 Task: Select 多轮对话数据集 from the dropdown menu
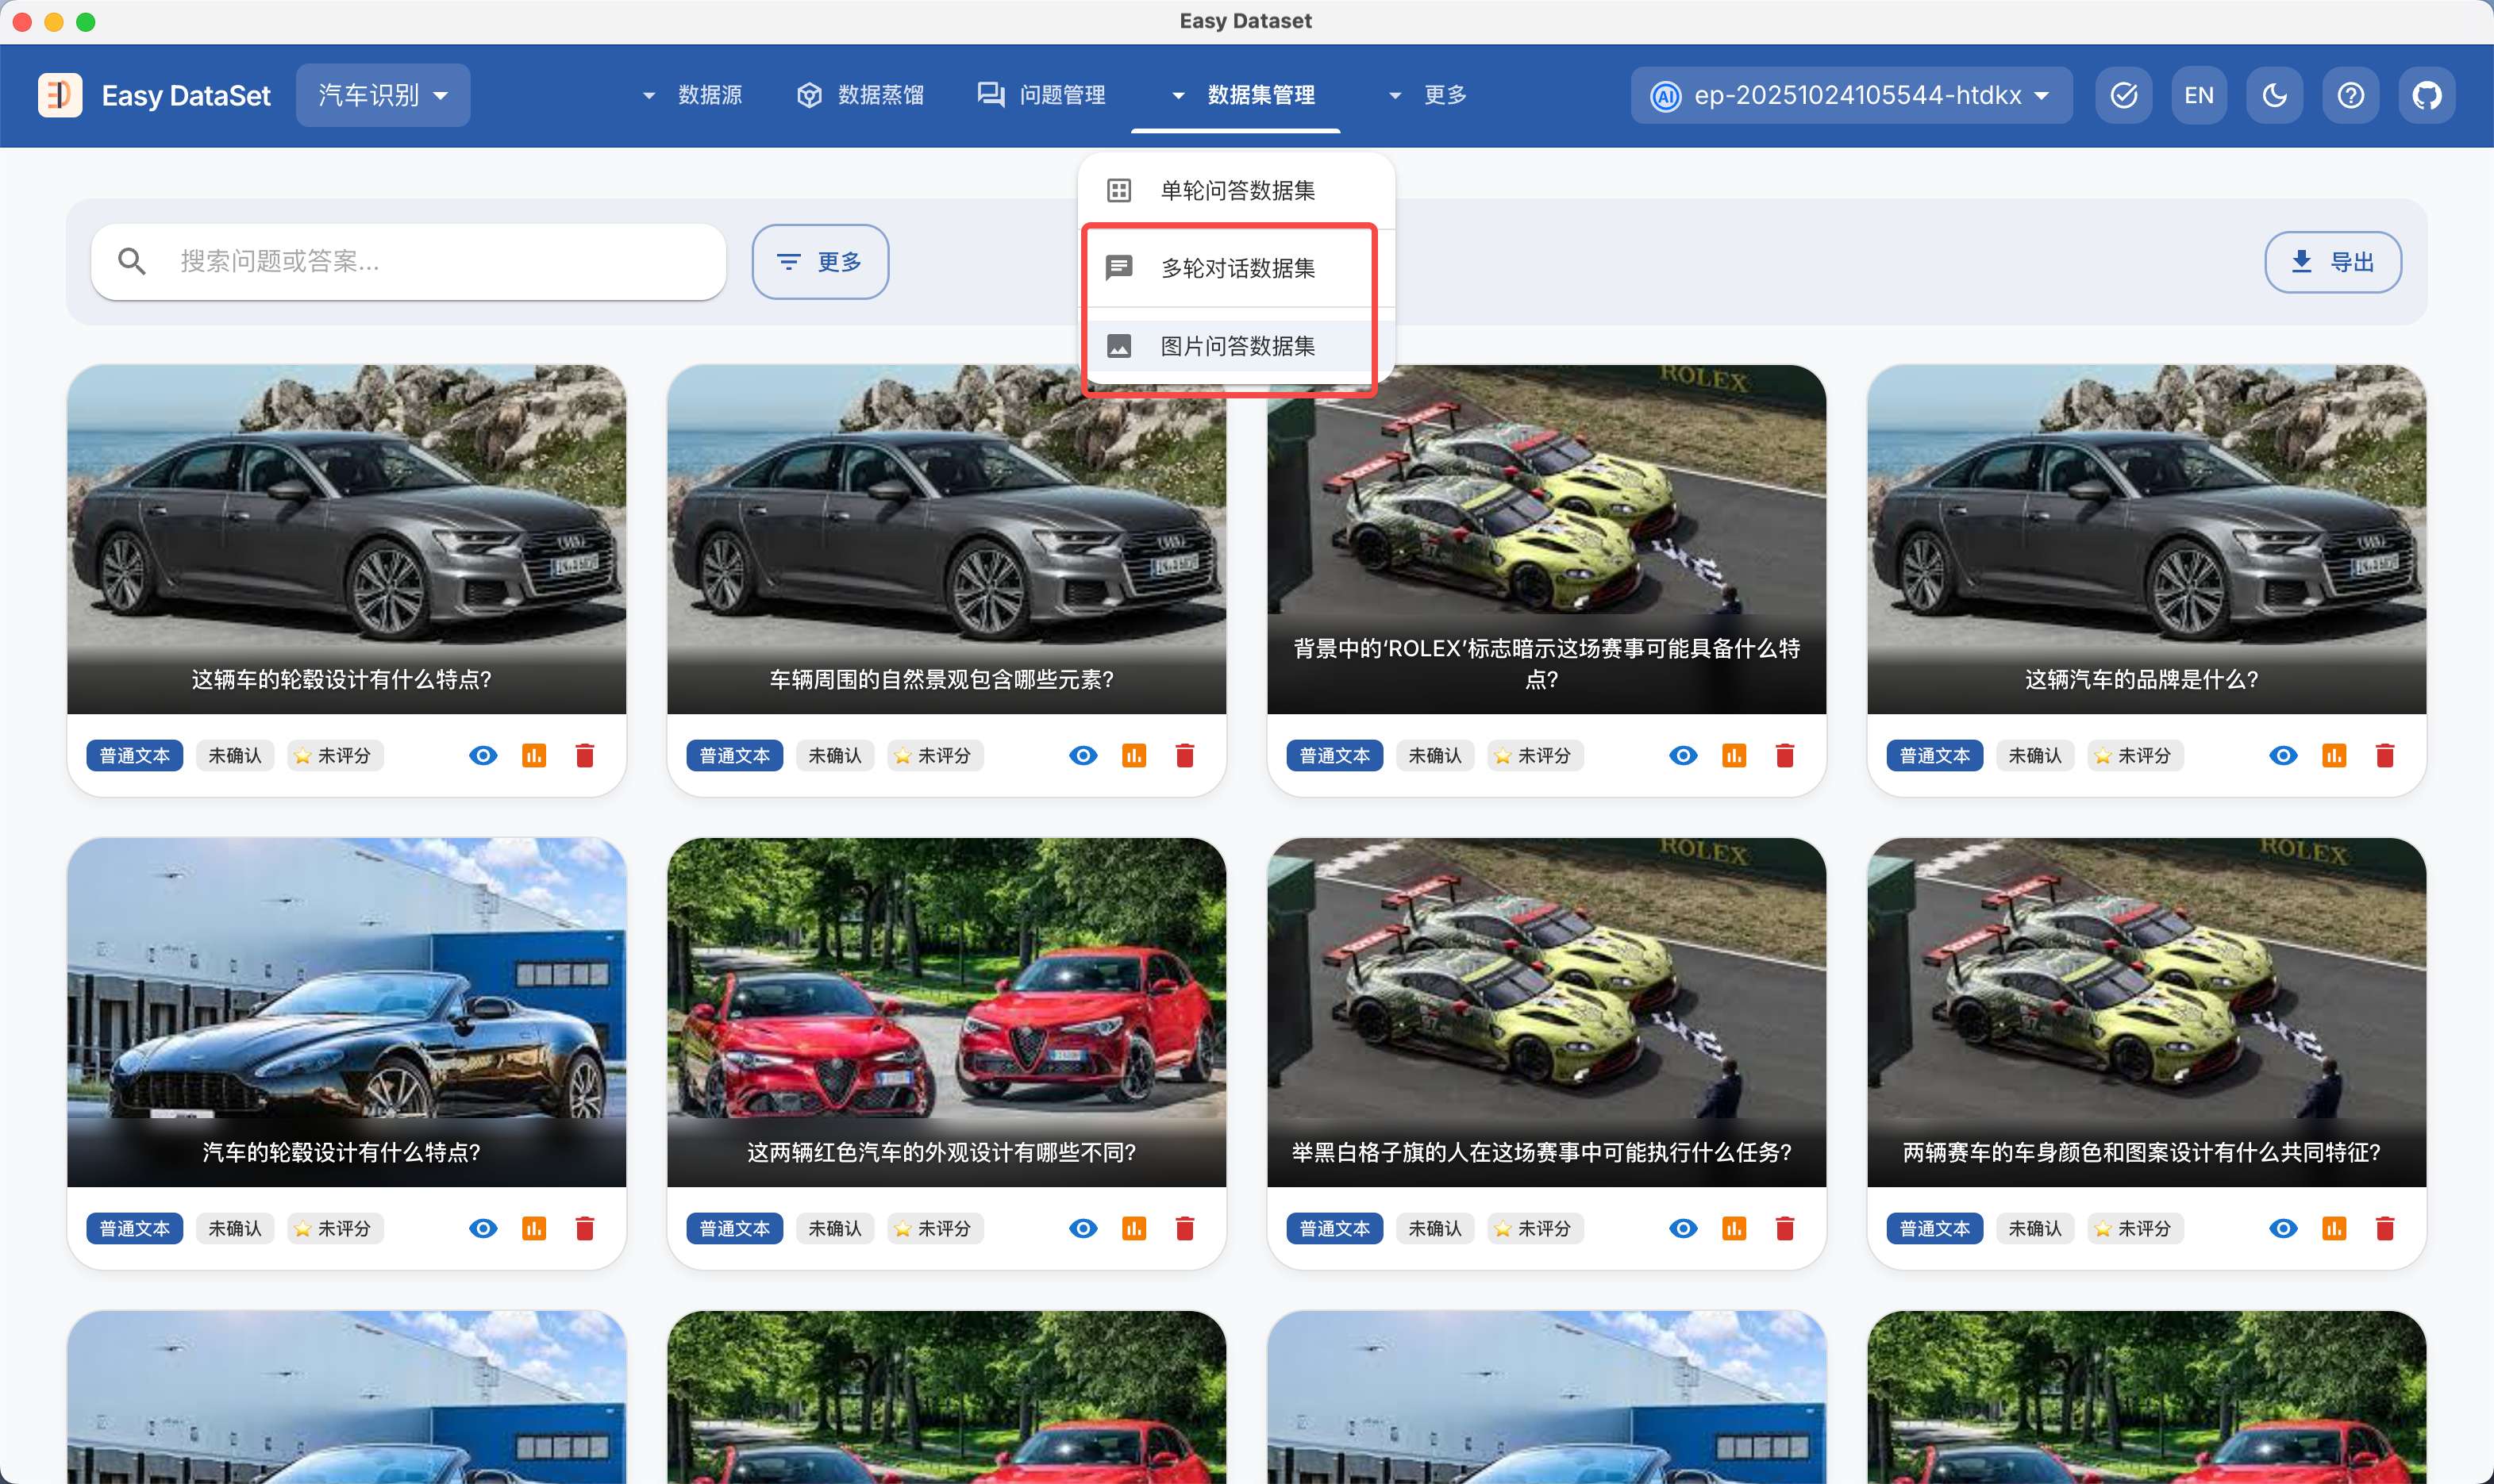pos(1237,268)
